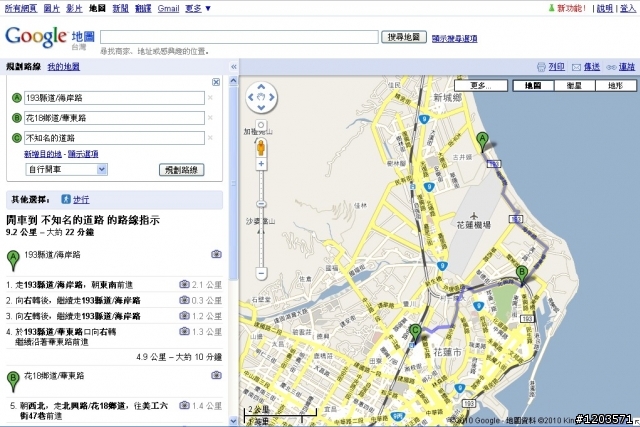Click the zoom slider handle
This screenshot has width=640, height=427.
pos(261,204)
